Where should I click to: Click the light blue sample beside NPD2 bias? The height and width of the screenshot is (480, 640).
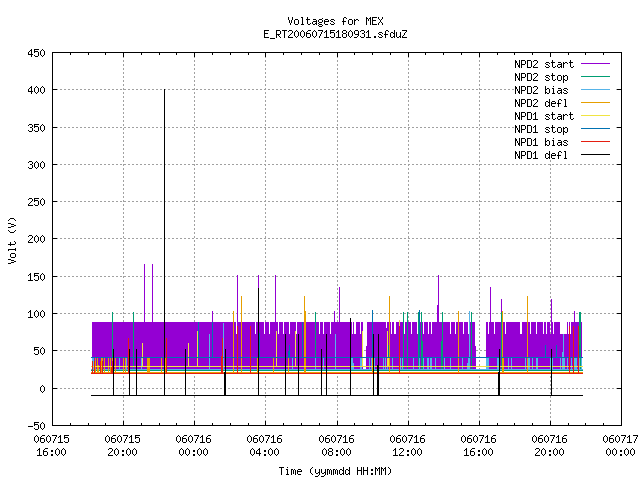click(596, 90)
